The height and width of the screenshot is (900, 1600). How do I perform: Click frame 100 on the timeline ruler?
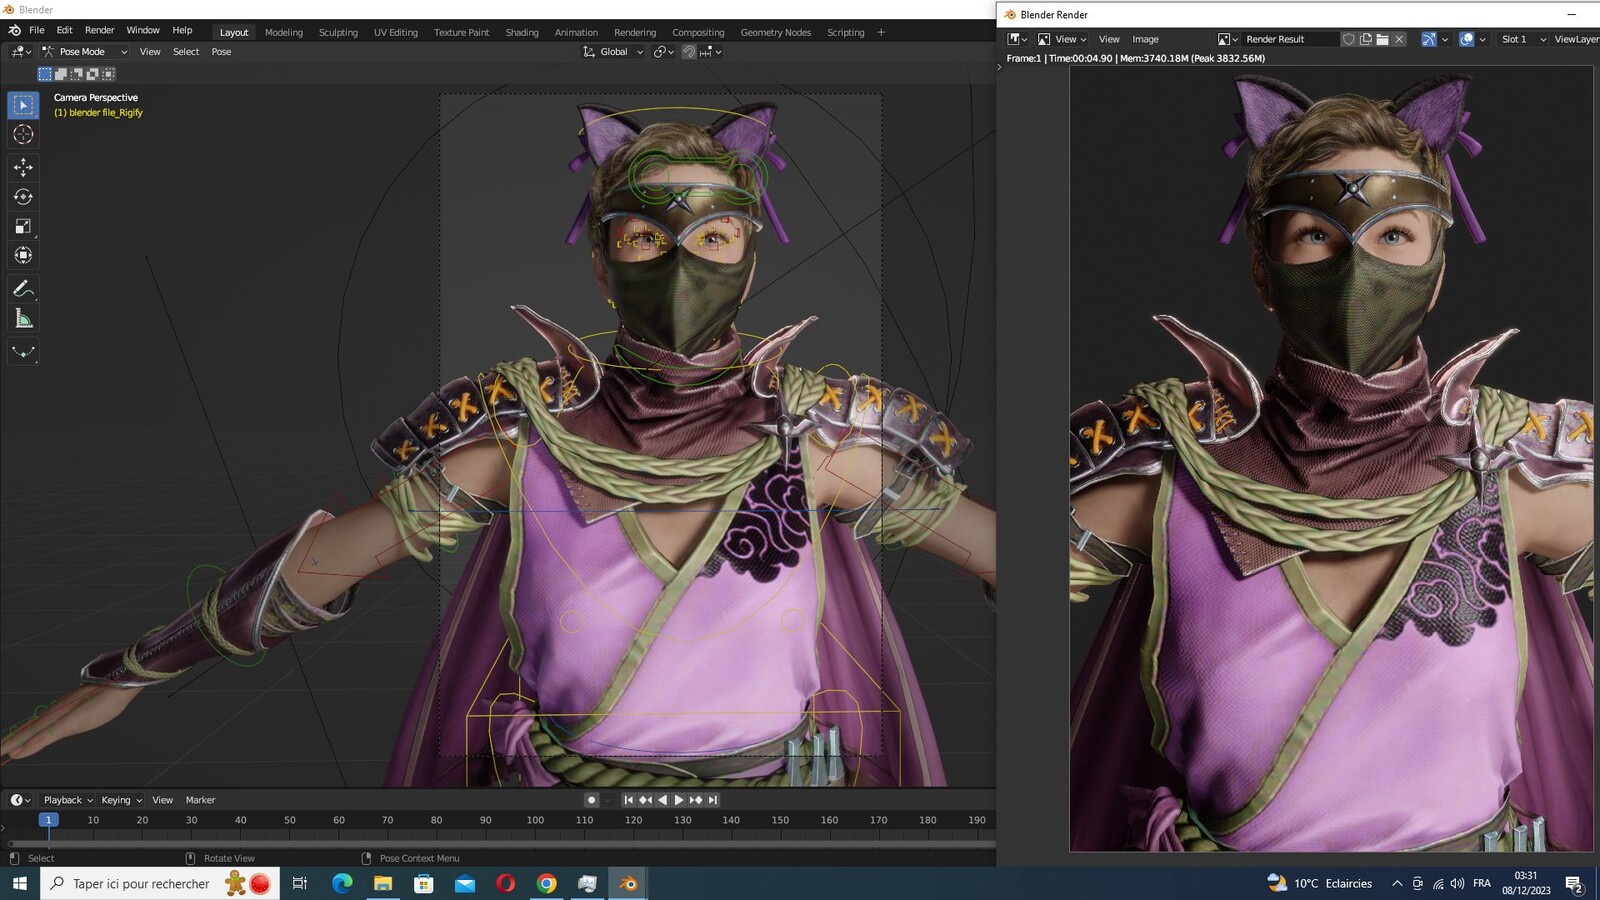535,820
